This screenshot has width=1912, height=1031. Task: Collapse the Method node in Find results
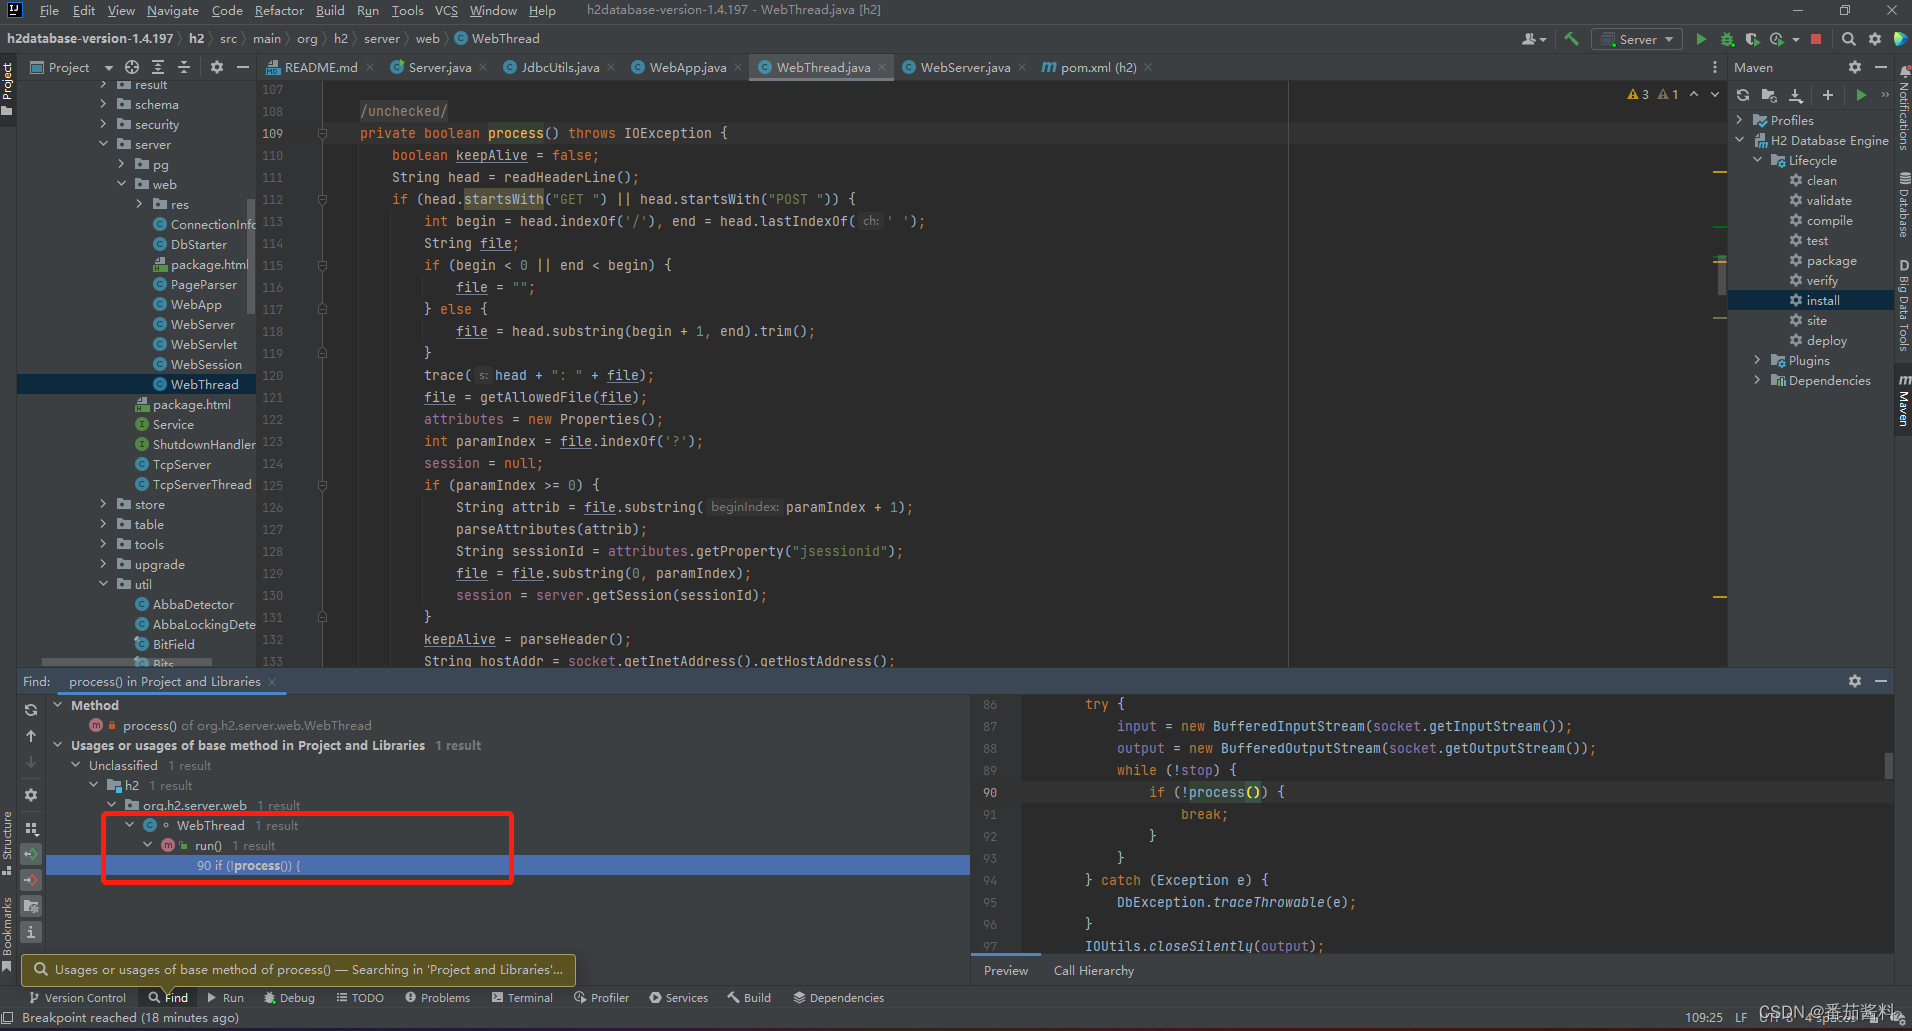(58, 705)
